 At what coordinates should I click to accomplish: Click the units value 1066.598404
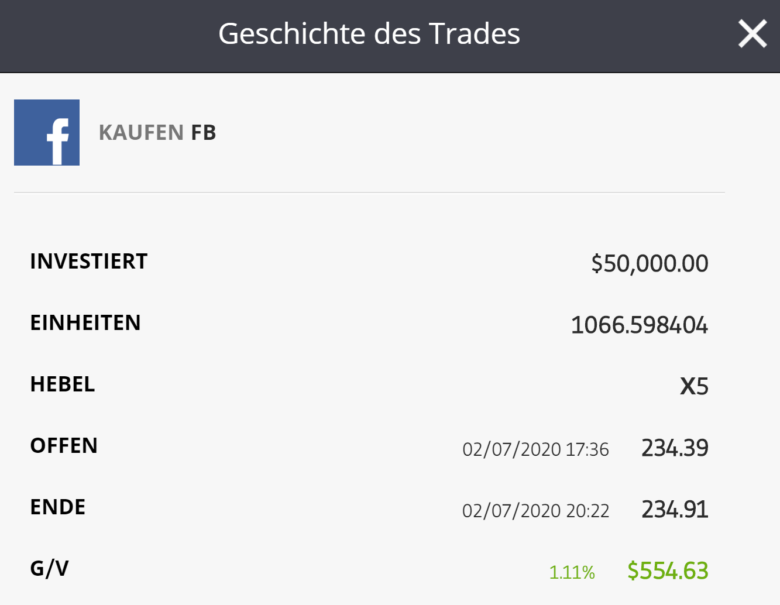point(639,325)
